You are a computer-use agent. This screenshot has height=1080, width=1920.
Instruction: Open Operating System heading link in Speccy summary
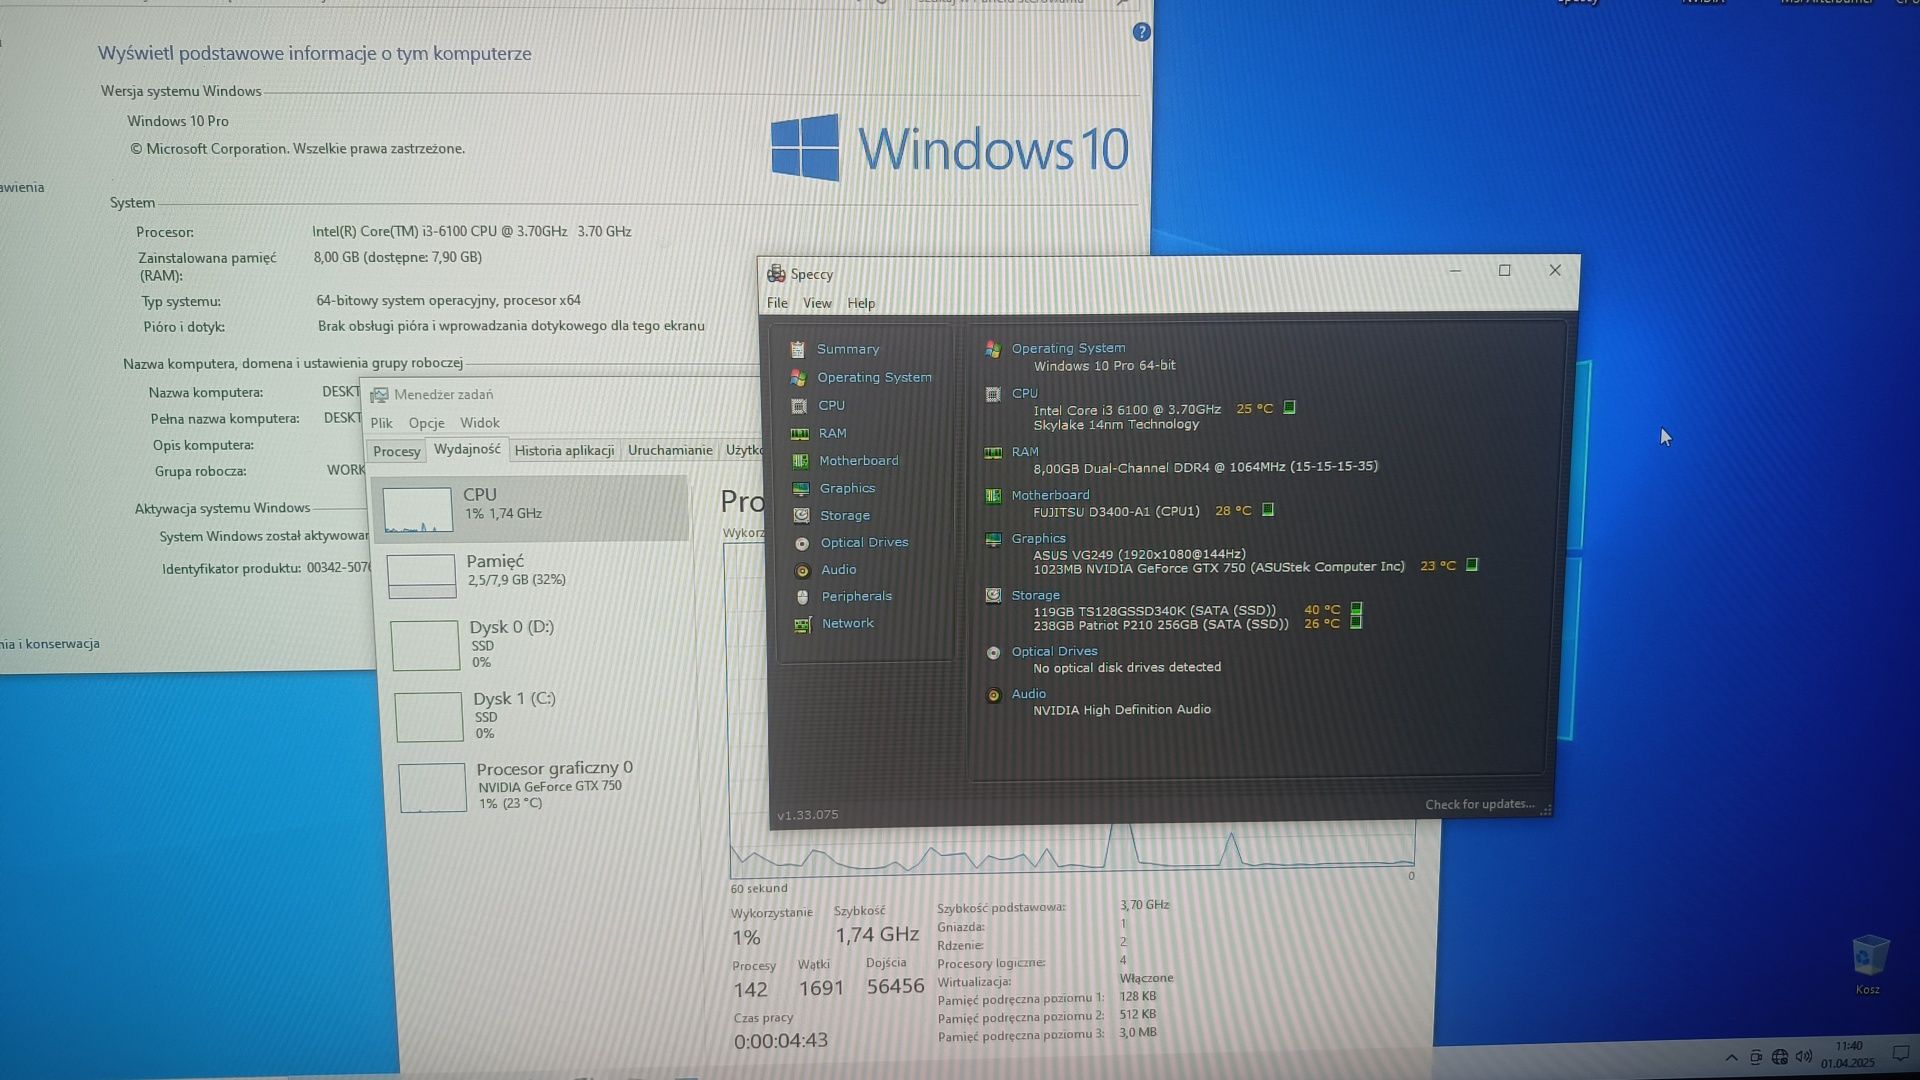point(1068,348)
